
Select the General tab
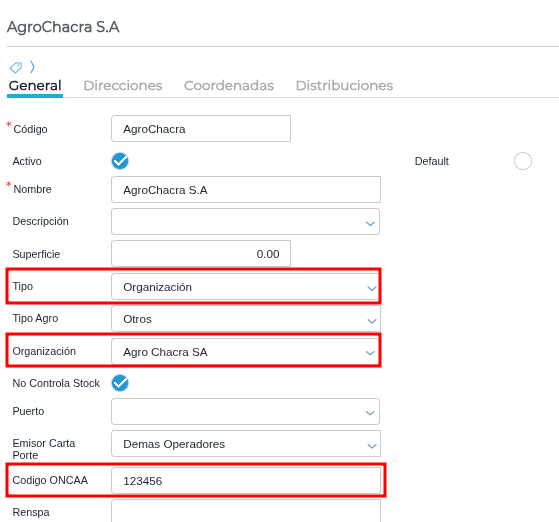click(x=35, y=86)
